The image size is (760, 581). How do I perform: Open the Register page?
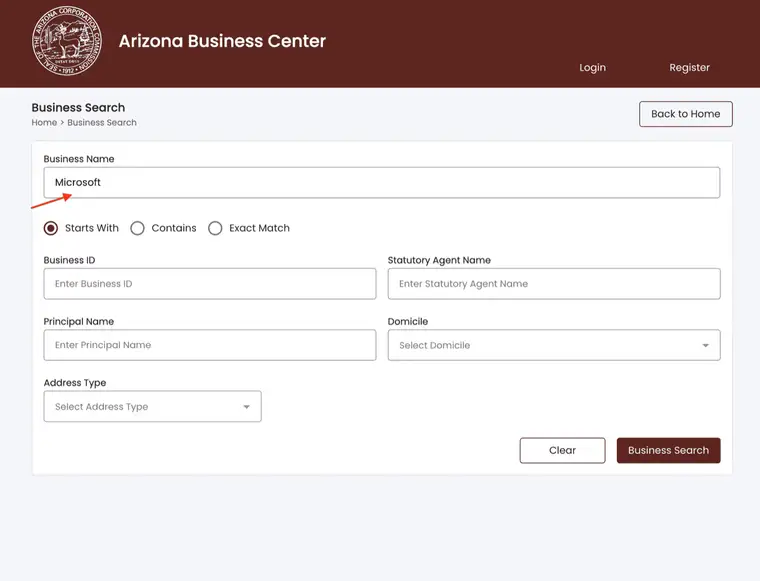coord(689,68)
